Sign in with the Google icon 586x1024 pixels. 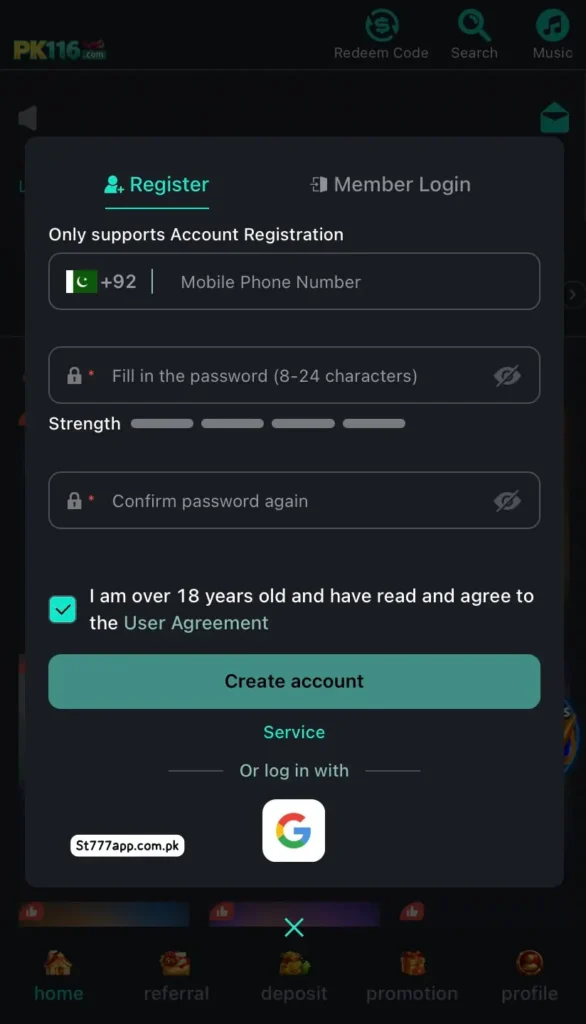coord(293,830)
